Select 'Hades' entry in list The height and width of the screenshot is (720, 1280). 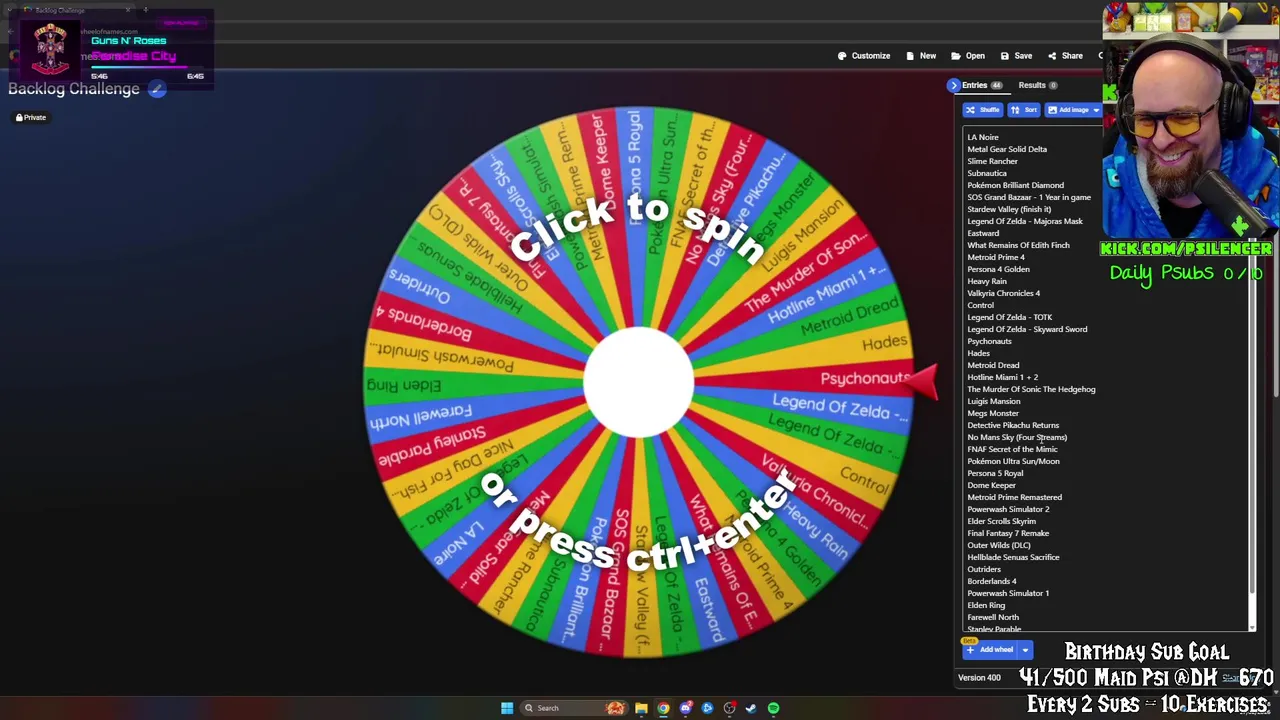point(978,353)
